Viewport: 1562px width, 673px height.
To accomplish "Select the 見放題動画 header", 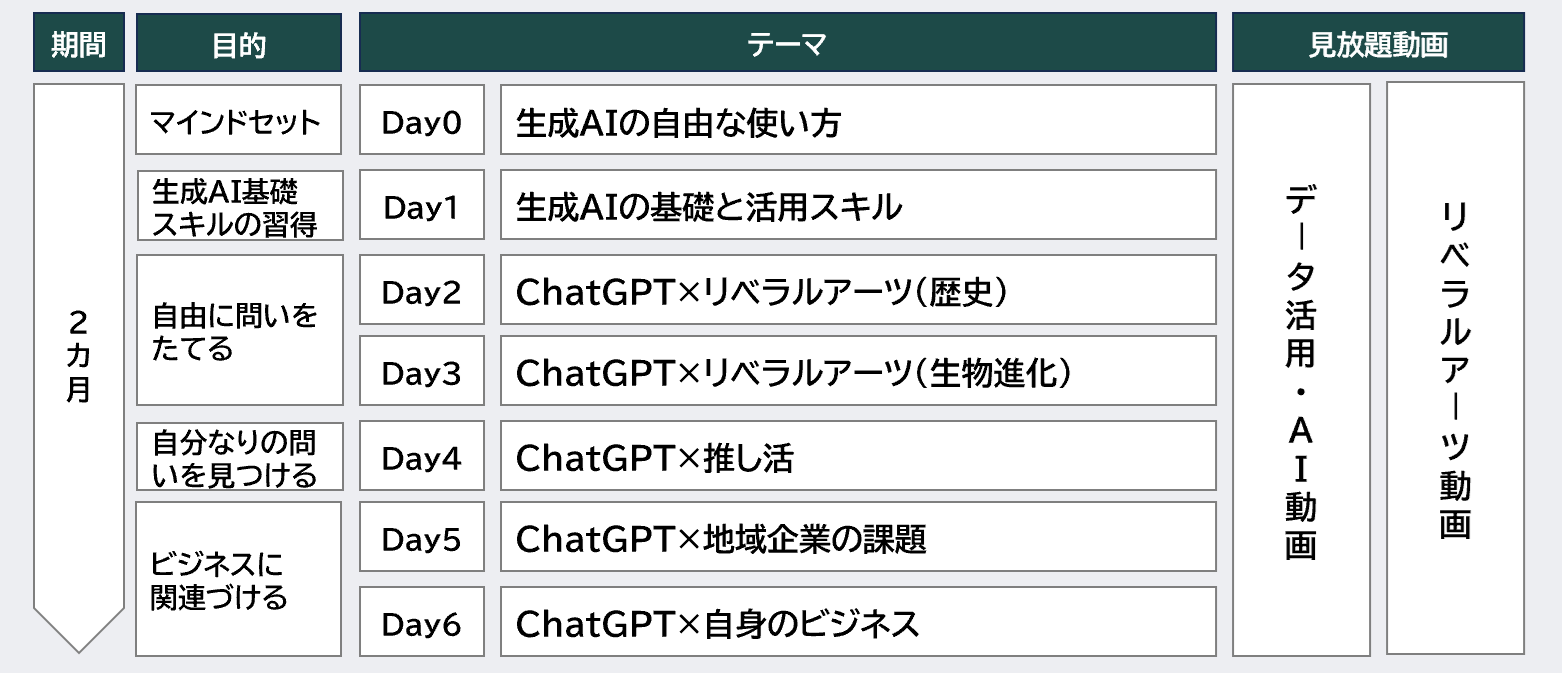I will pos(1377,43).
